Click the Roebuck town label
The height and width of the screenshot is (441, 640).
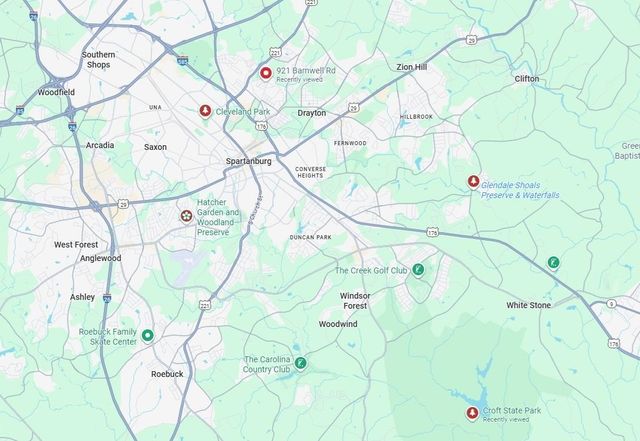pyautogui.click(x=167, y=374)
